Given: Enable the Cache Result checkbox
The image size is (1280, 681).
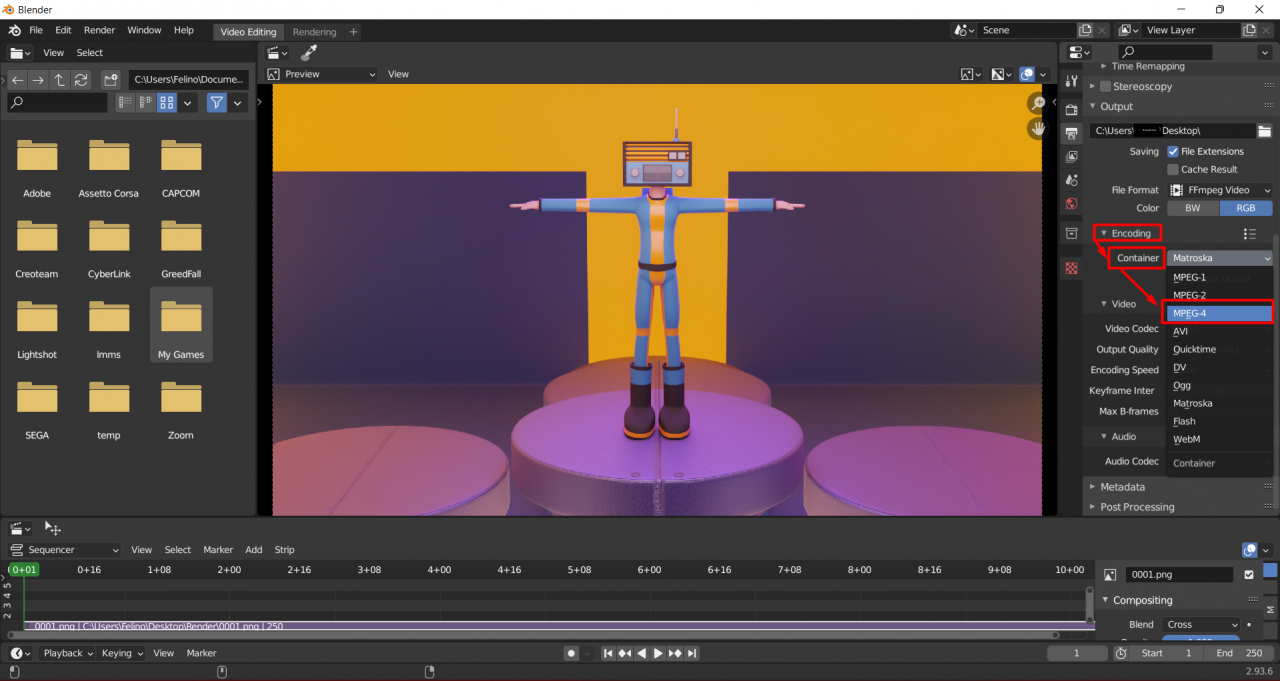Looking at the screenshot, I should [1172, 170].
